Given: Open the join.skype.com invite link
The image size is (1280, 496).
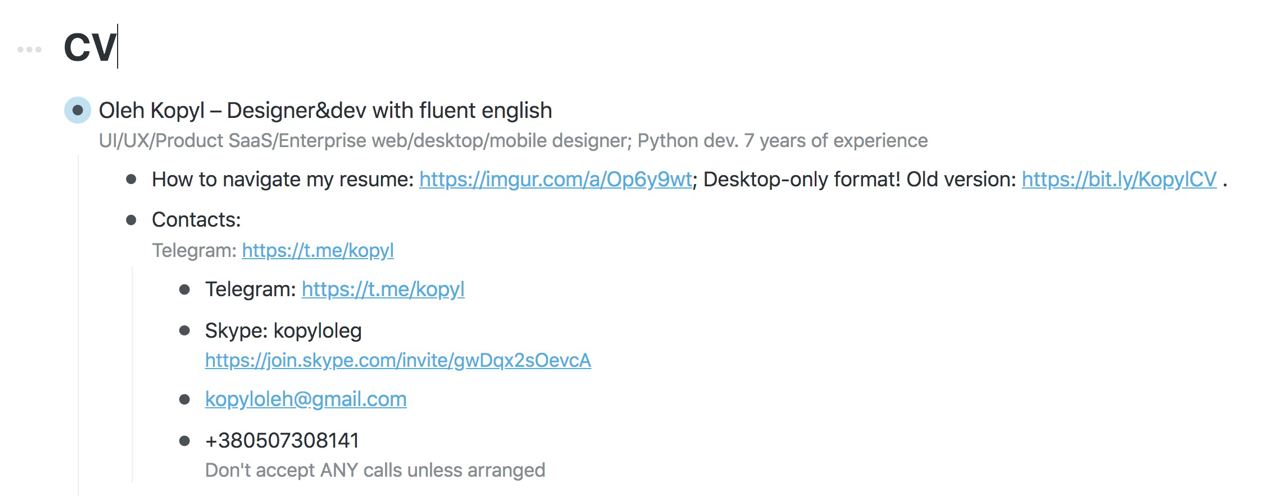Looking at the screenshot, I should (x=398, y=360).
